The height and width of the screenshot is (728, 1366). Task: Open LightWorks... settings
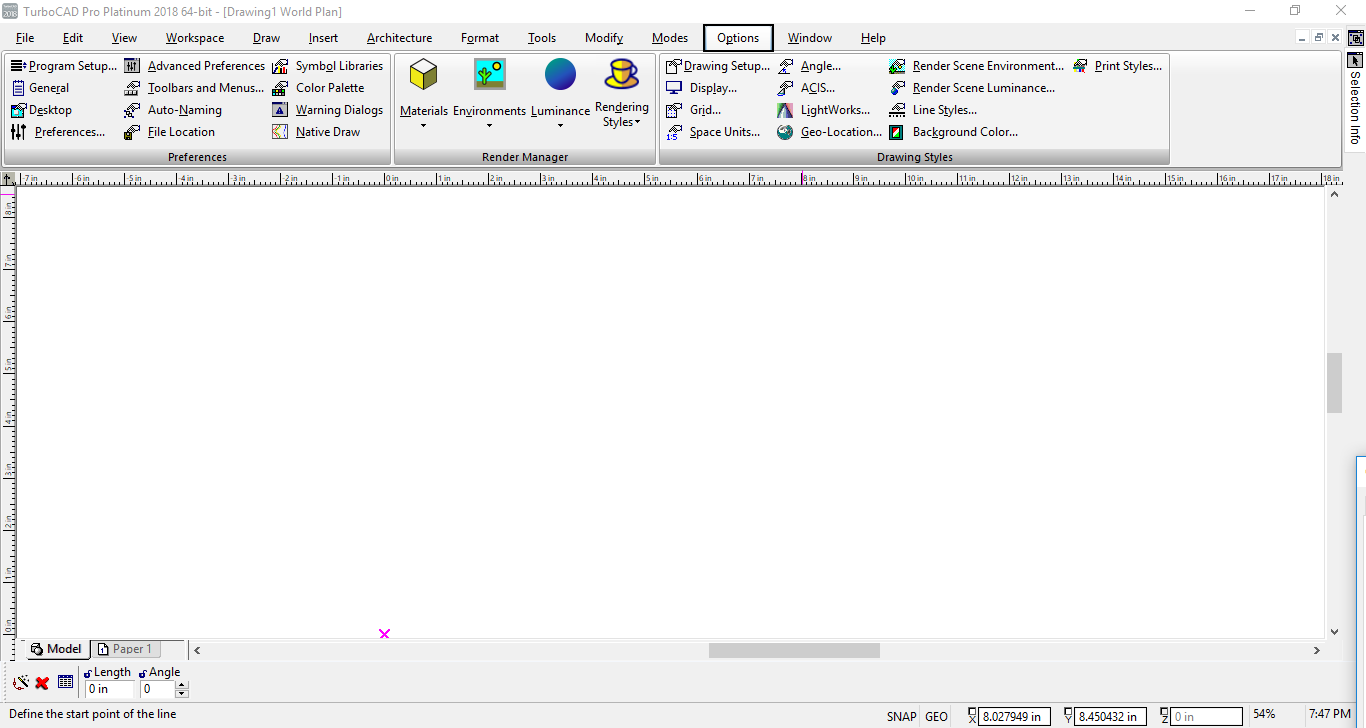[x=824, y=110]
